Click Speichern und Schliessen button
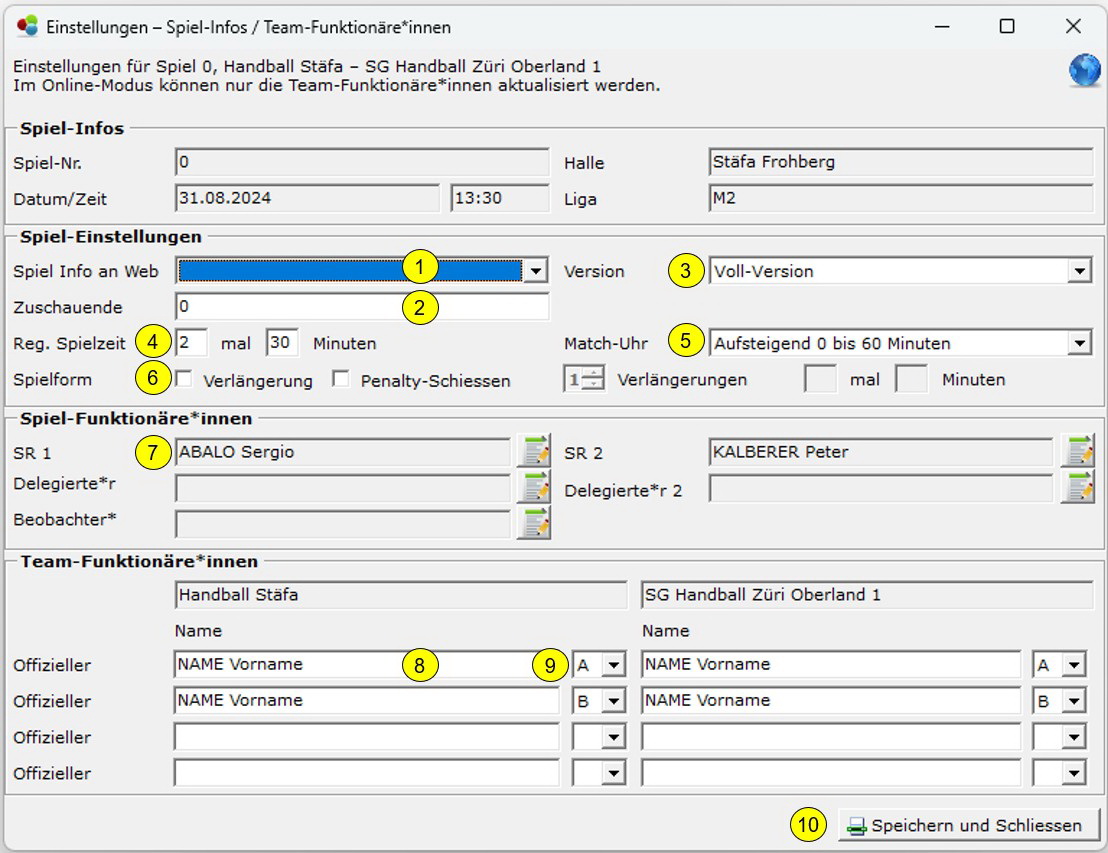The height and width of the screenshot is (853, 1108). (x=967, y=826)
